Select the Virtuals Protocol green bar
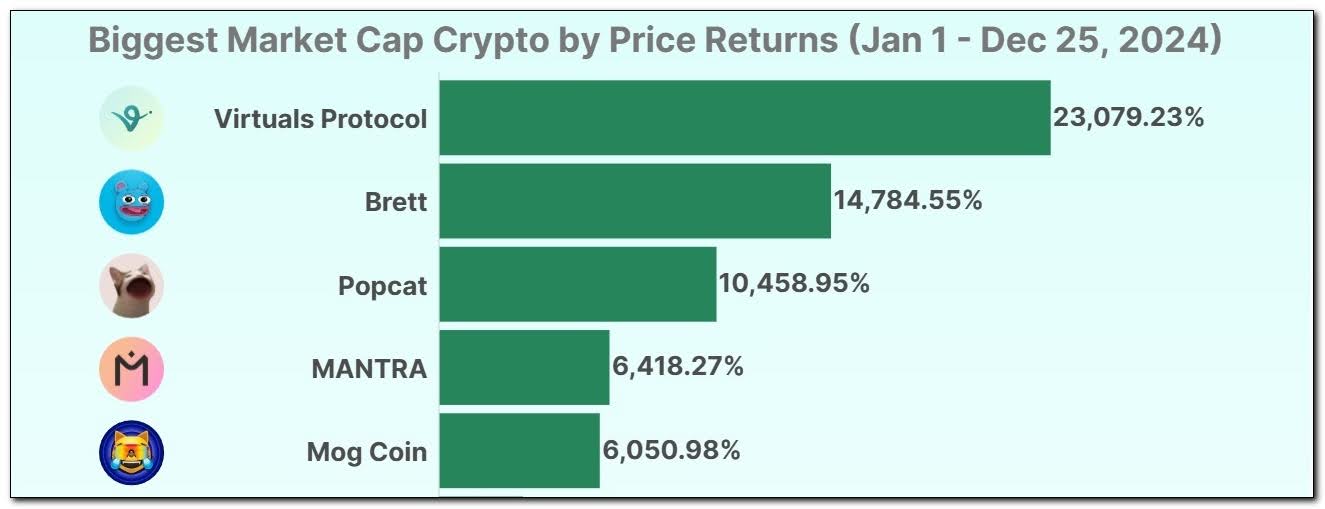The height and width of the screenshot is (509, 1325). pyautogui.click(x=744, y=118)
